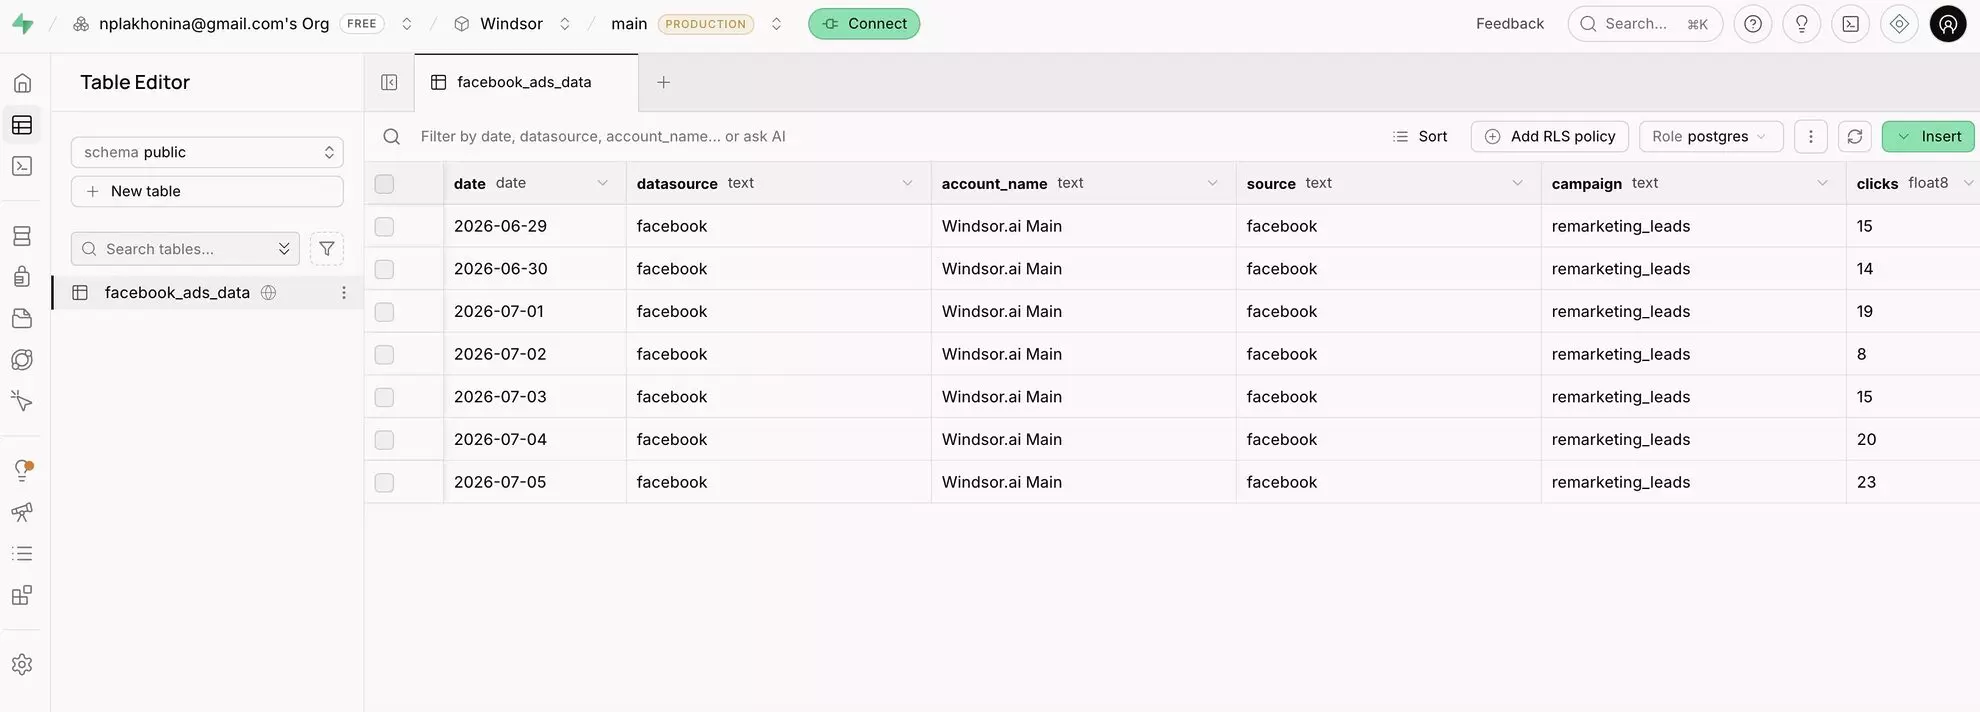Click the Feedback button
The height and width of the screenshot is (712, 1980).
pos(1509,24)
